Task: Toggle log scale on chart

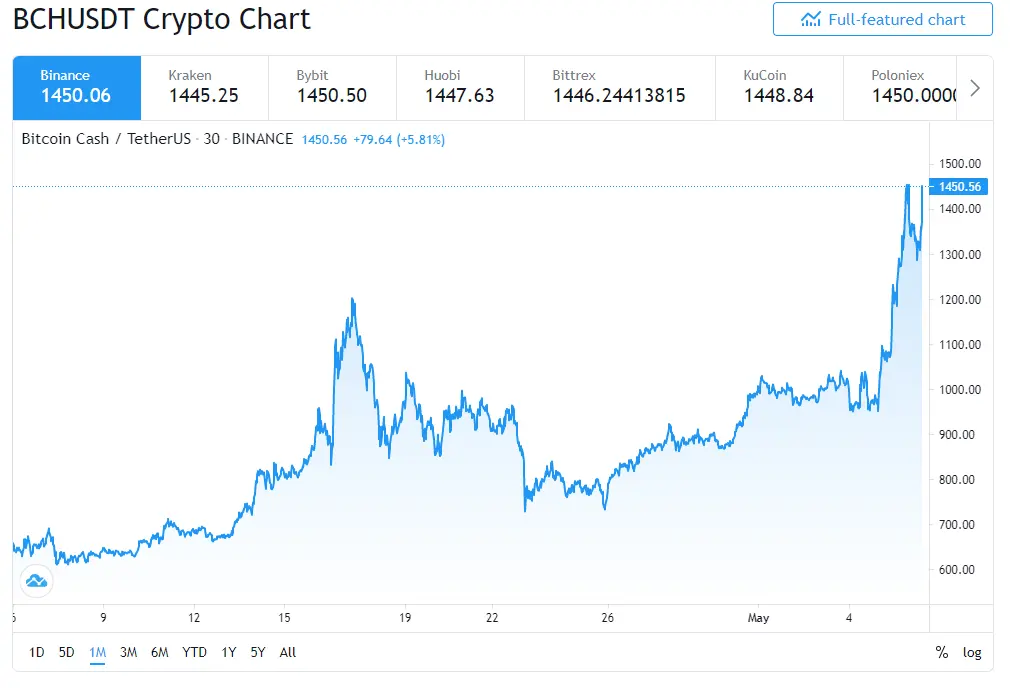Action: click(x=972, y=653)
